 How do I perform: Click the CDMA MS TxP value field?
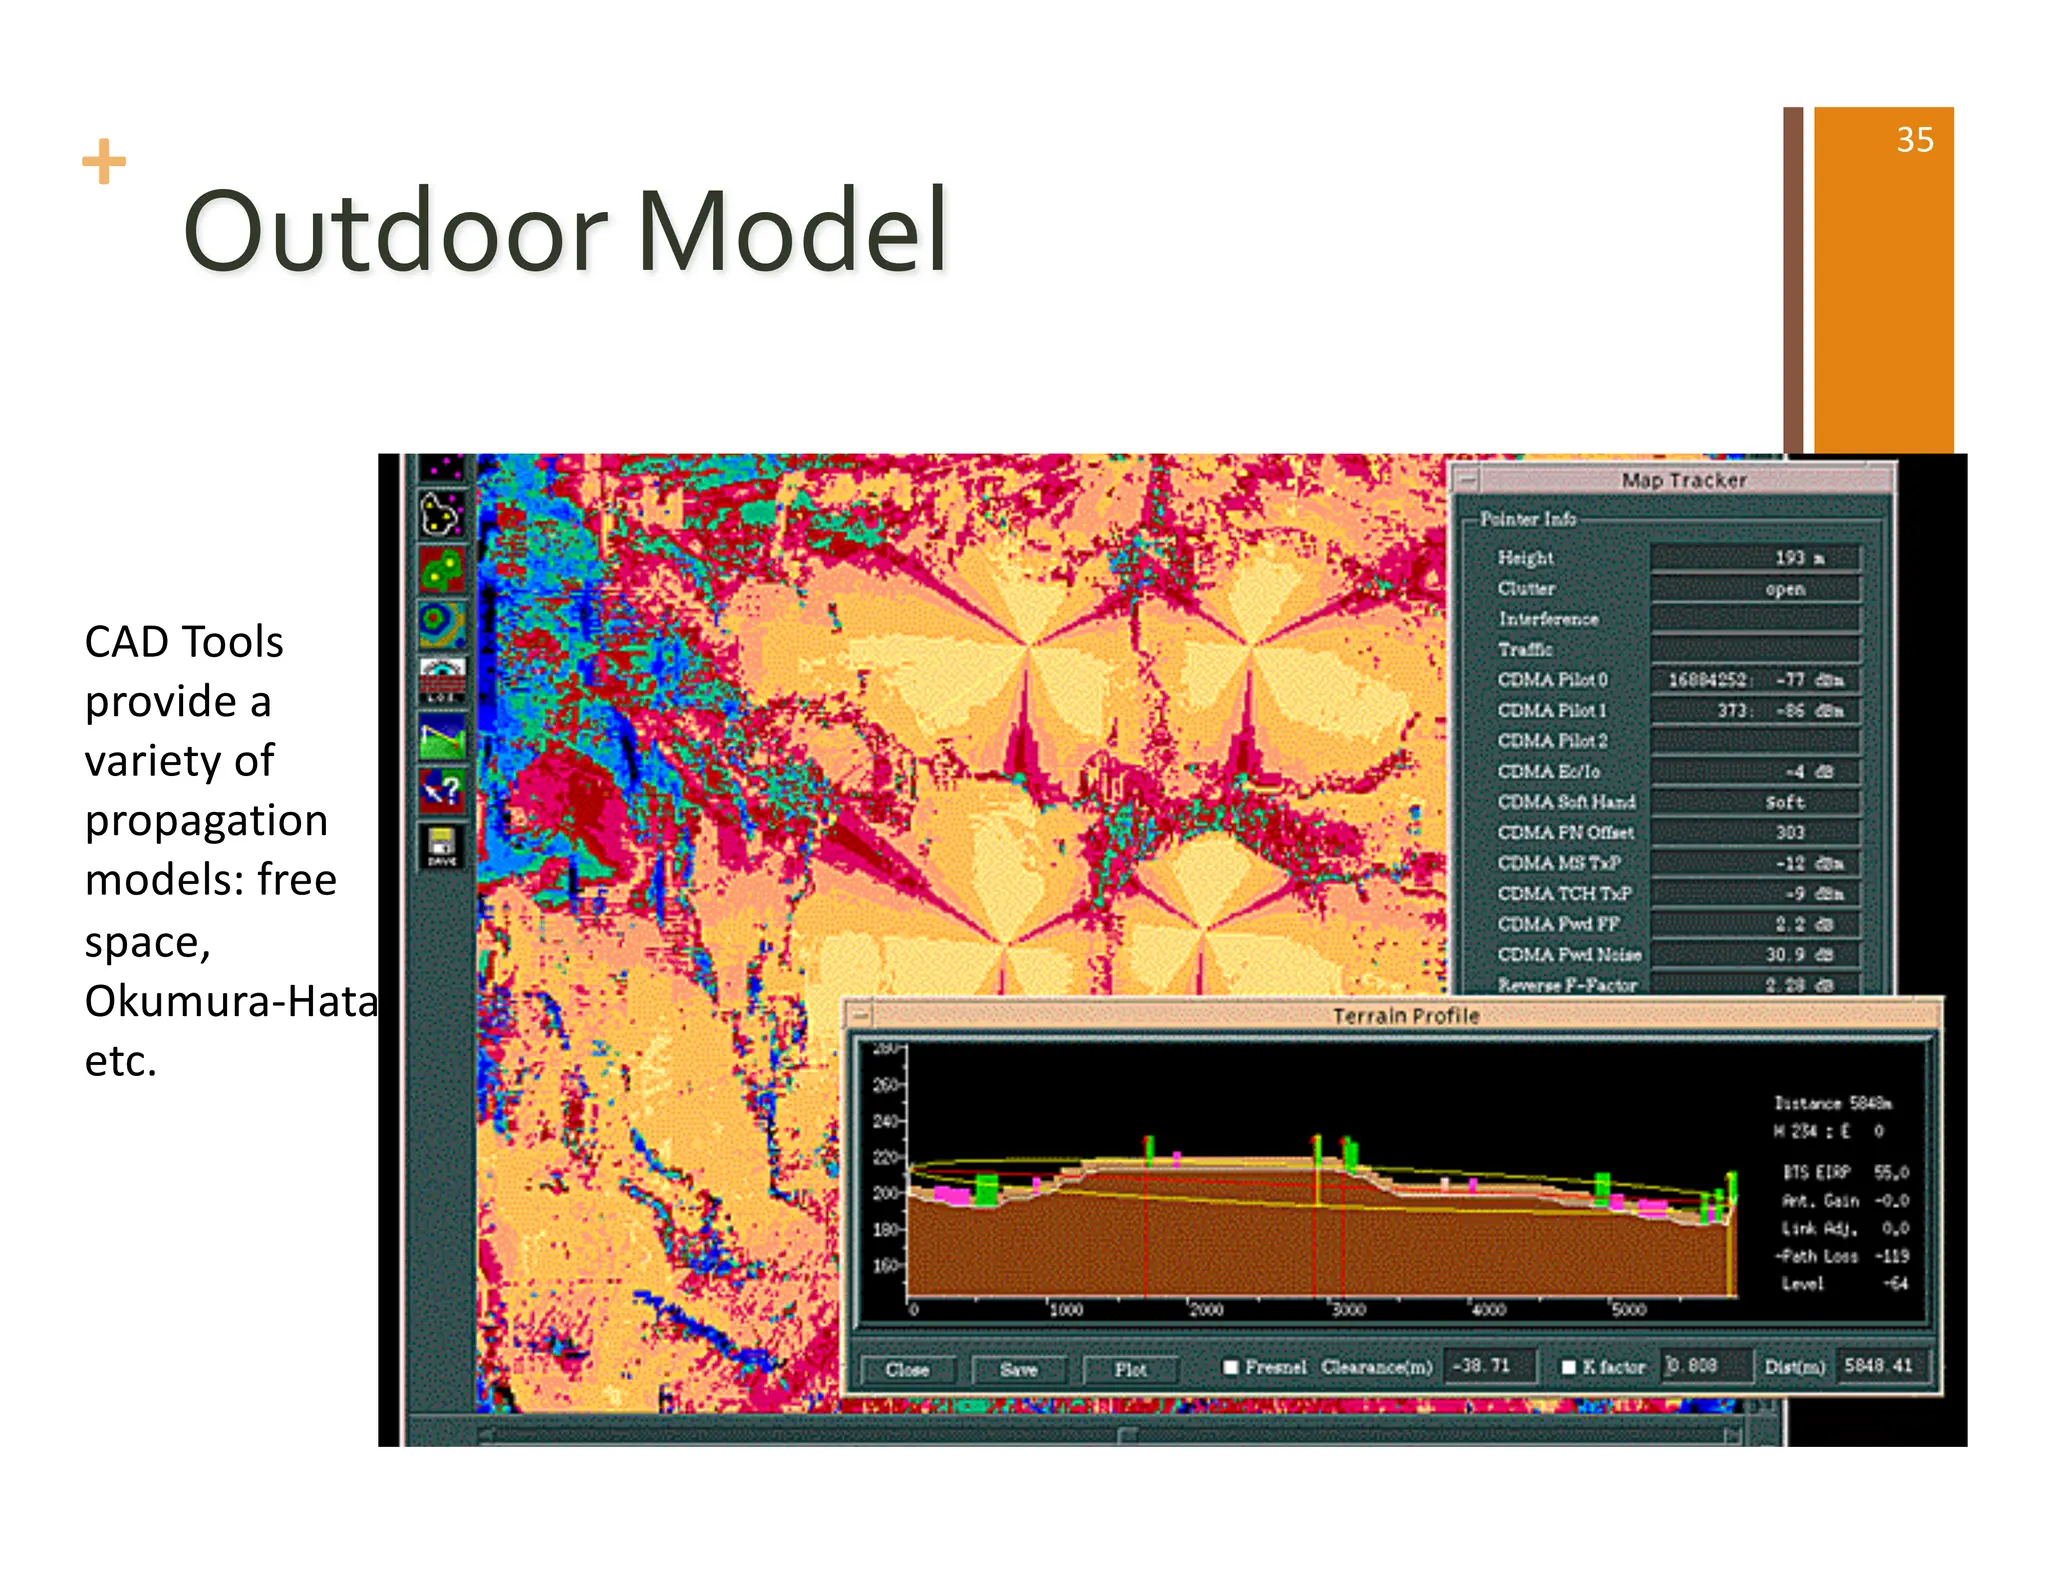click(1755, 863)
